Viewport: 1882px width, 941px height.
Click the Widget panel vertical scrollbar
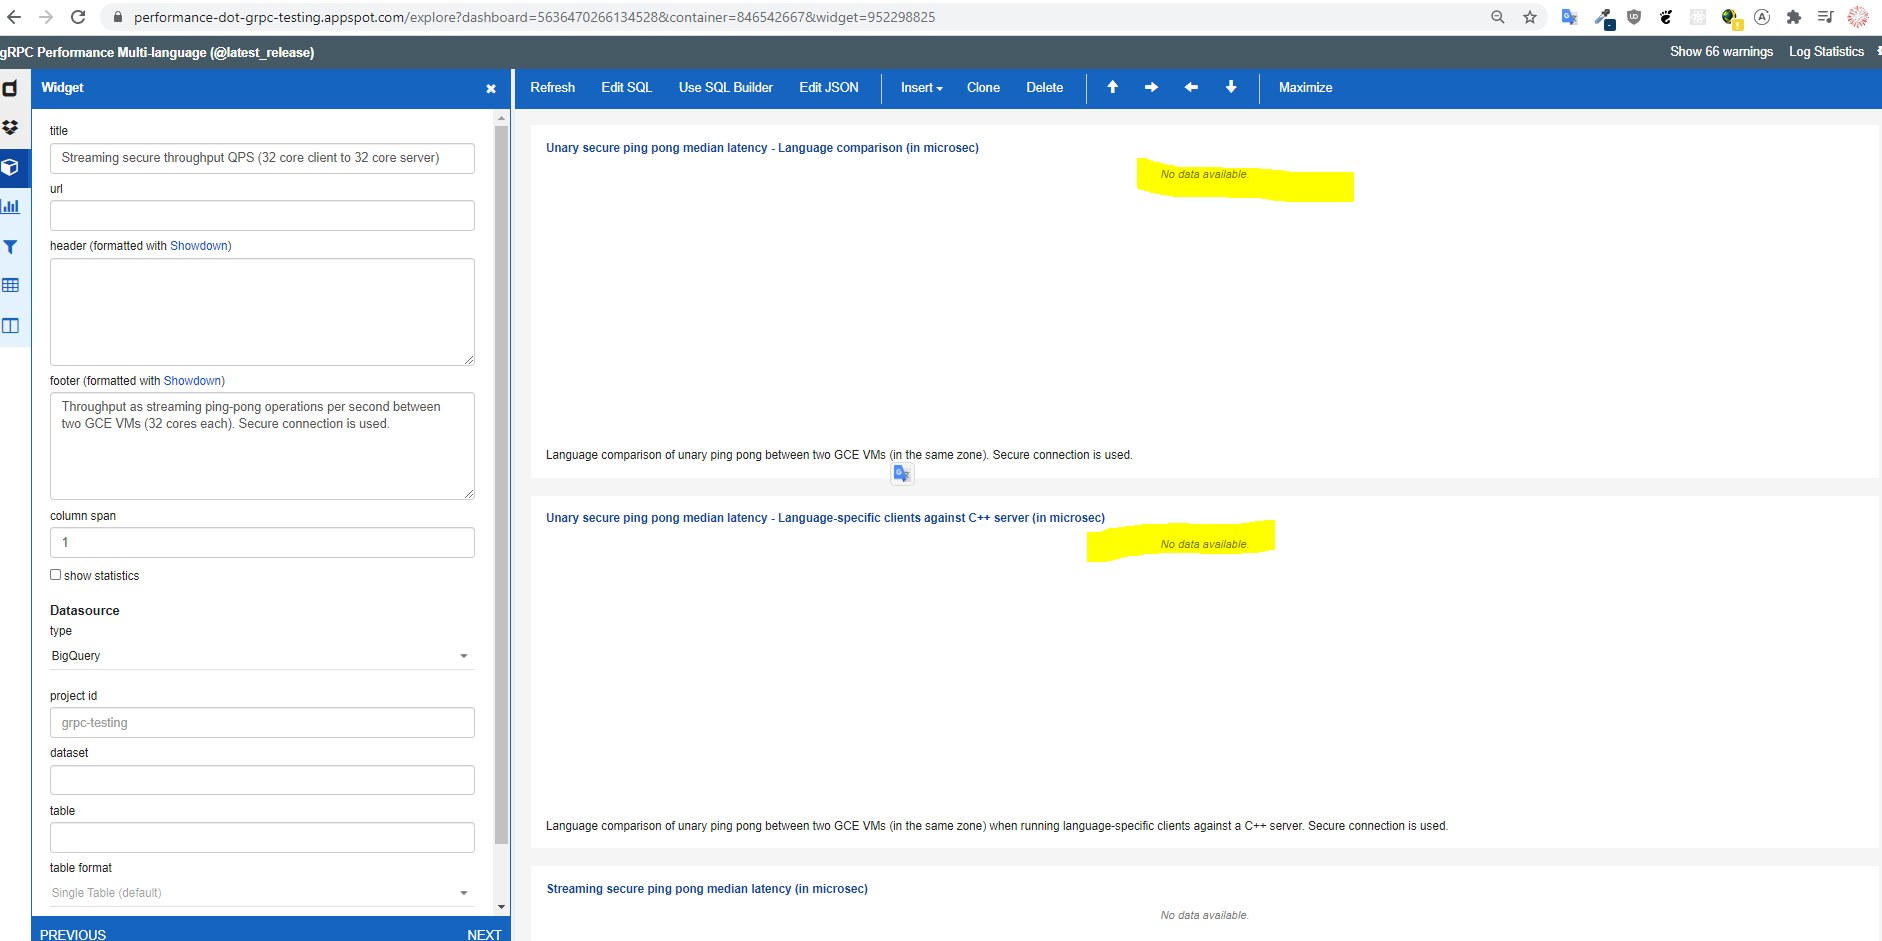pyautogui.click(x=502, y=484)
